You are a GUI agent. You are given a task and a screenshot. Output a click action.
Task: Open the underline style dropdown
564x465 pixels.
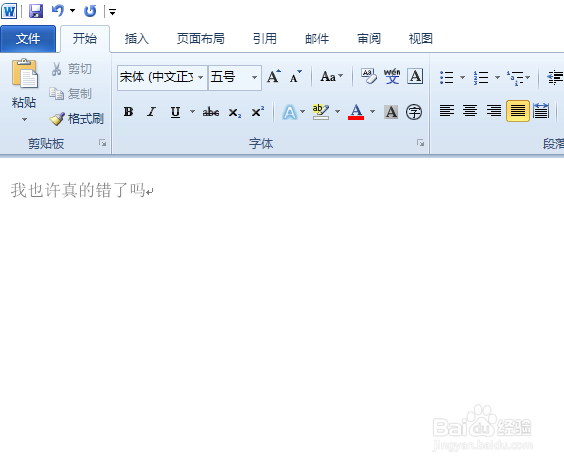coord(192,112)
